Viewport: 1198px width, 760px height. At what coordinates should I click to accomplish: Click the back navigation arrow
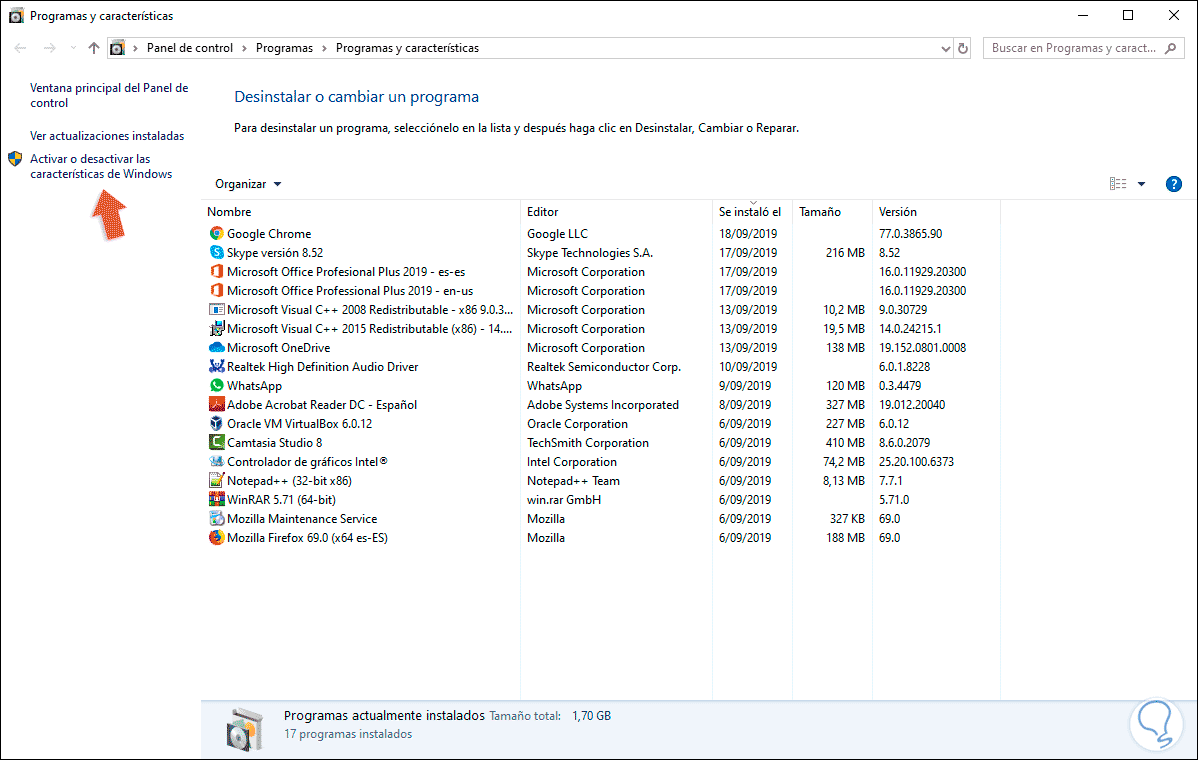tap(21, 48)
